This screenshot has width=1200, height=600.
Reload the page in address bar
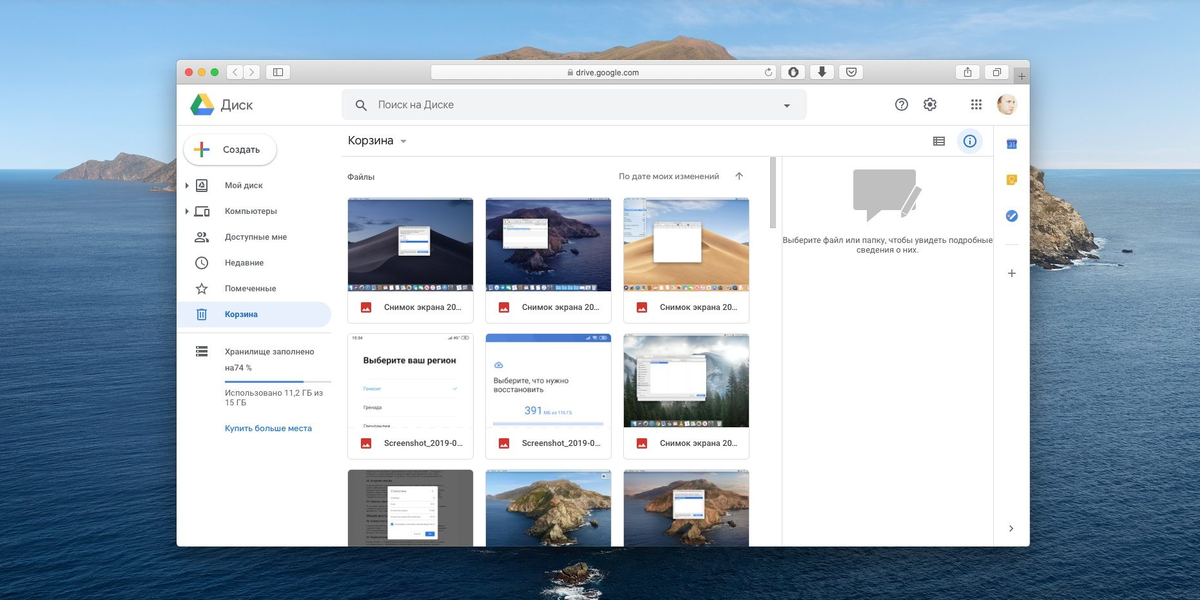[x=768, y=72]
